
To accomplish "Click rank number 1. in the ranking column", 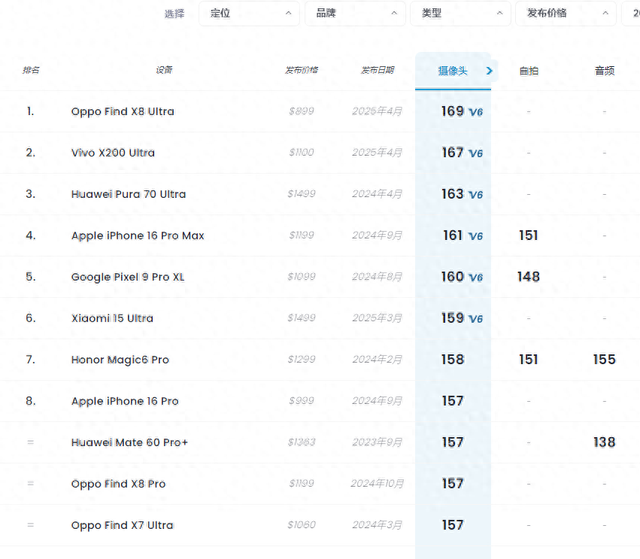I will pyautogui.click(x=31, y=111).
